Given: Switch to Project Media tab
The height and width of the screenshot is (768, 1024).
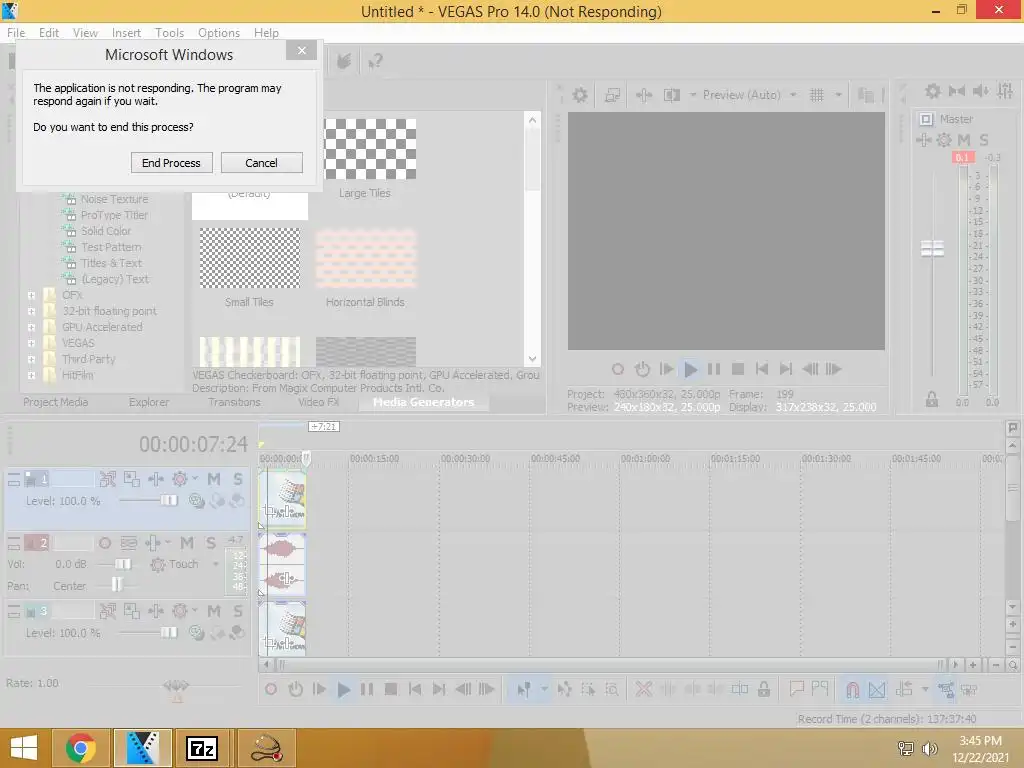Looking at the screenshot, I should click(x=56, y=402).
